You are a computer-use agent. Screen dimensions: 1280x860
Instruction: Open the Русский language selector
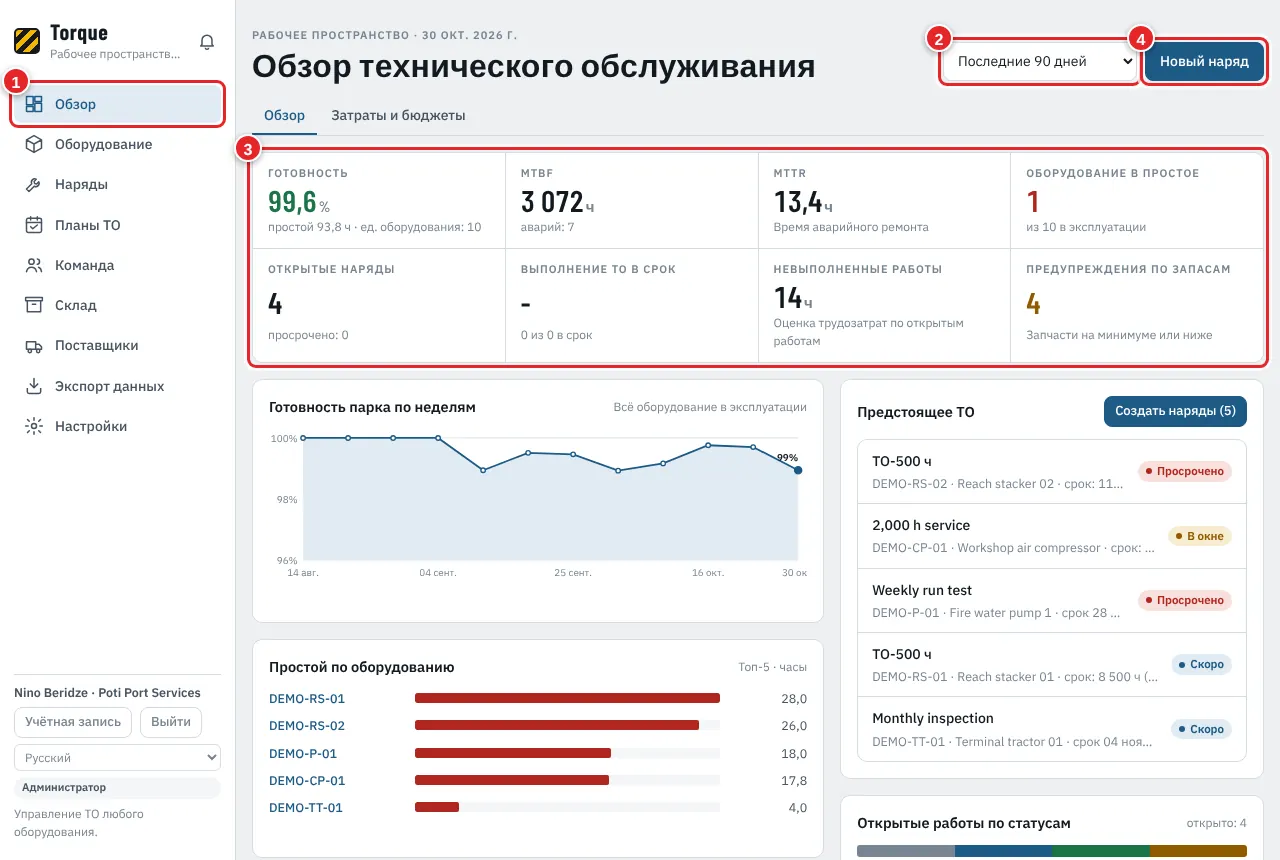pyautogui.click(x=117, y=758)
